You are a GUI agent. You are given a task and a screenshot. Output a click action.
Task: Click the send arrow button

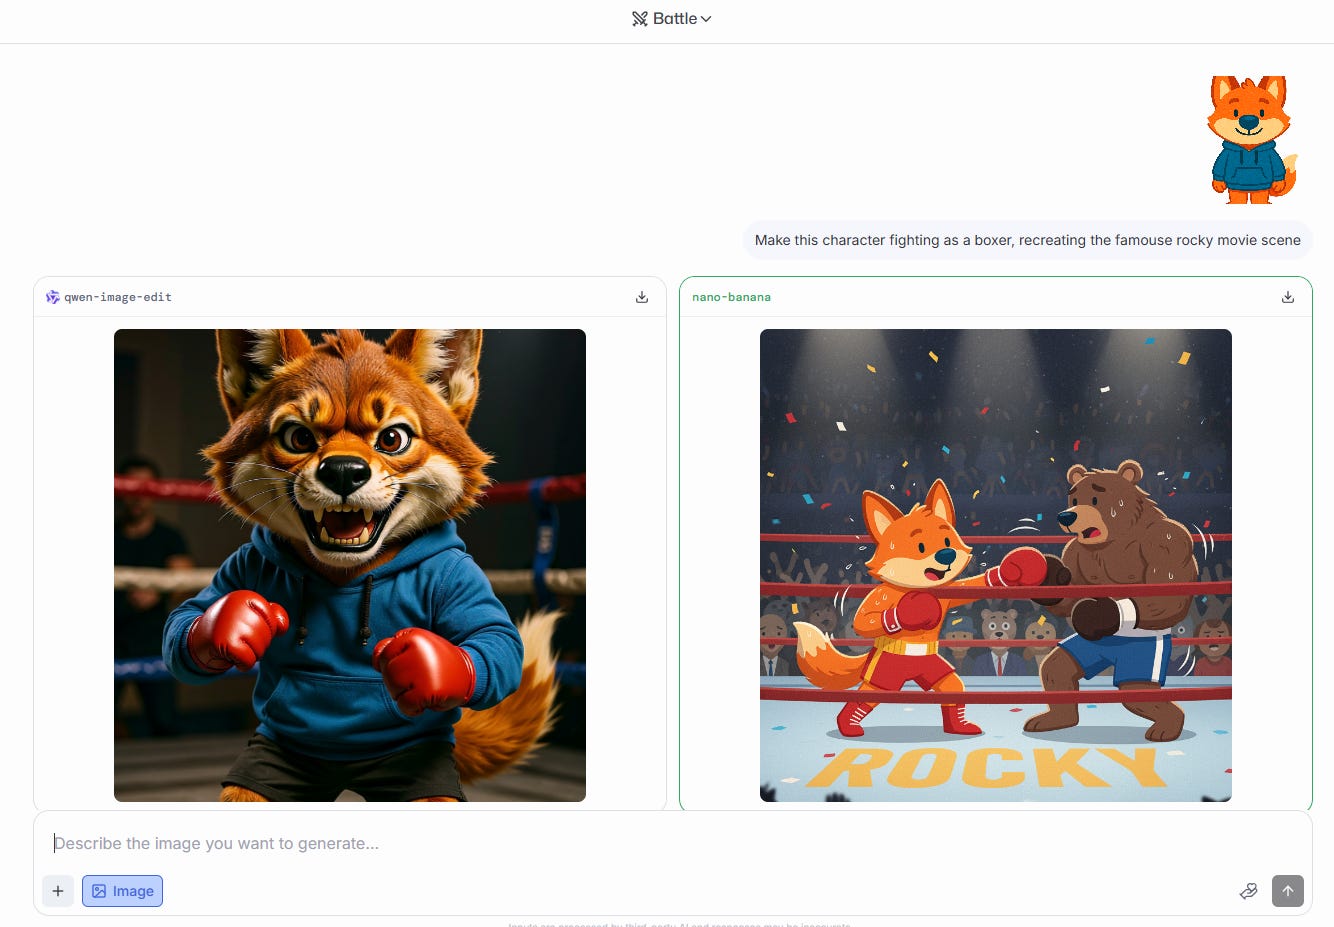coord(1288,891)
